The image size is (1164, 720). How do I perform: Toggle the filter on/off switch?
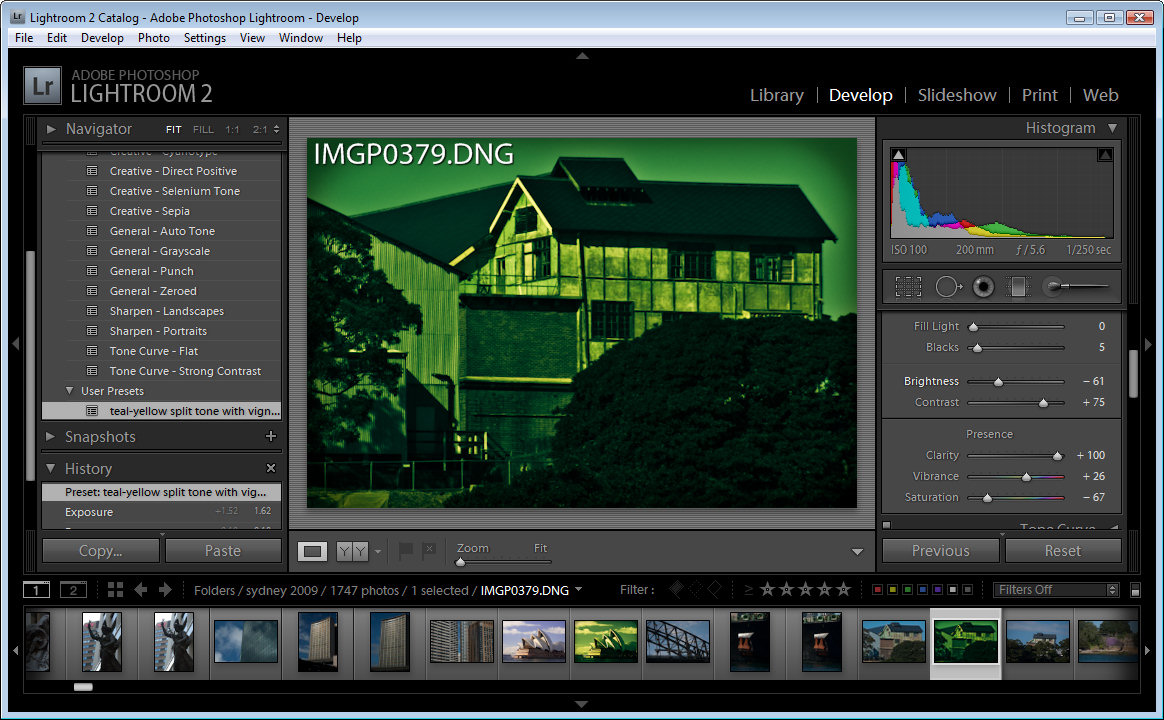tap(1135, 590)
